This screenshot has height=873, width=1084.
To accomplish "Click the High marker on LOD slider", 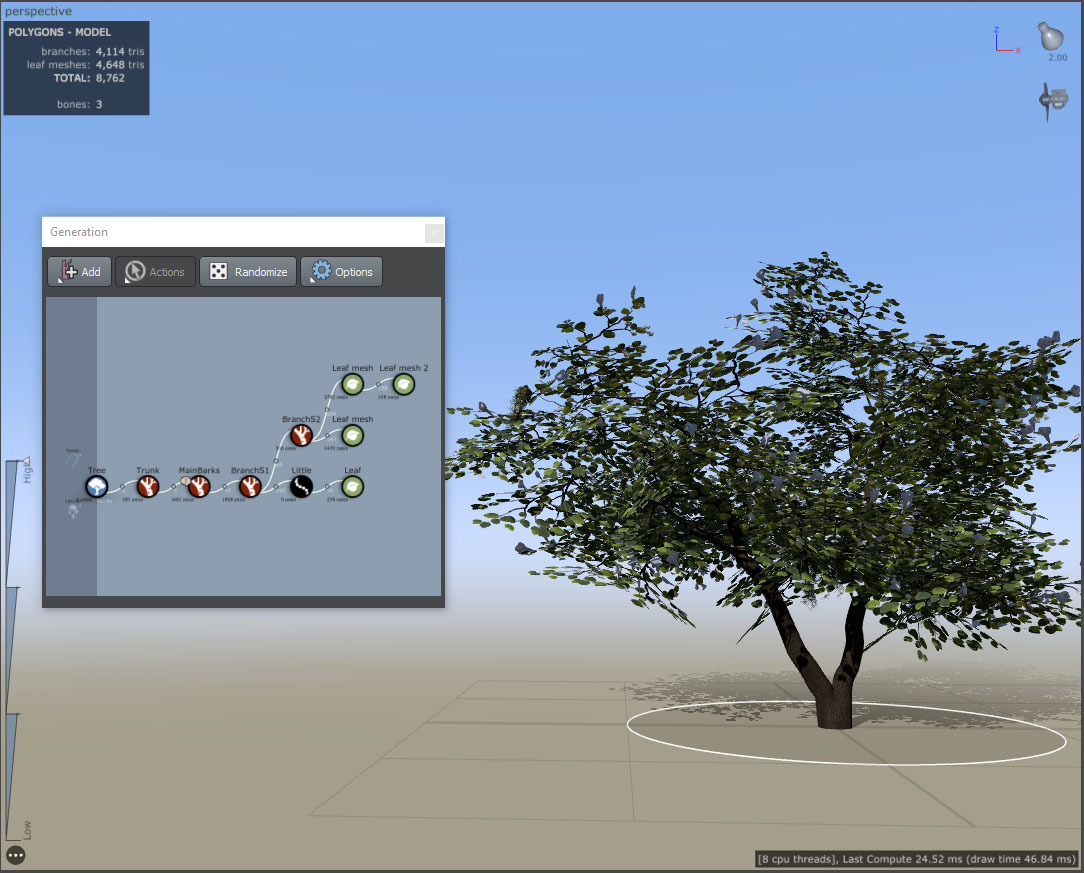I will [27, 461].
